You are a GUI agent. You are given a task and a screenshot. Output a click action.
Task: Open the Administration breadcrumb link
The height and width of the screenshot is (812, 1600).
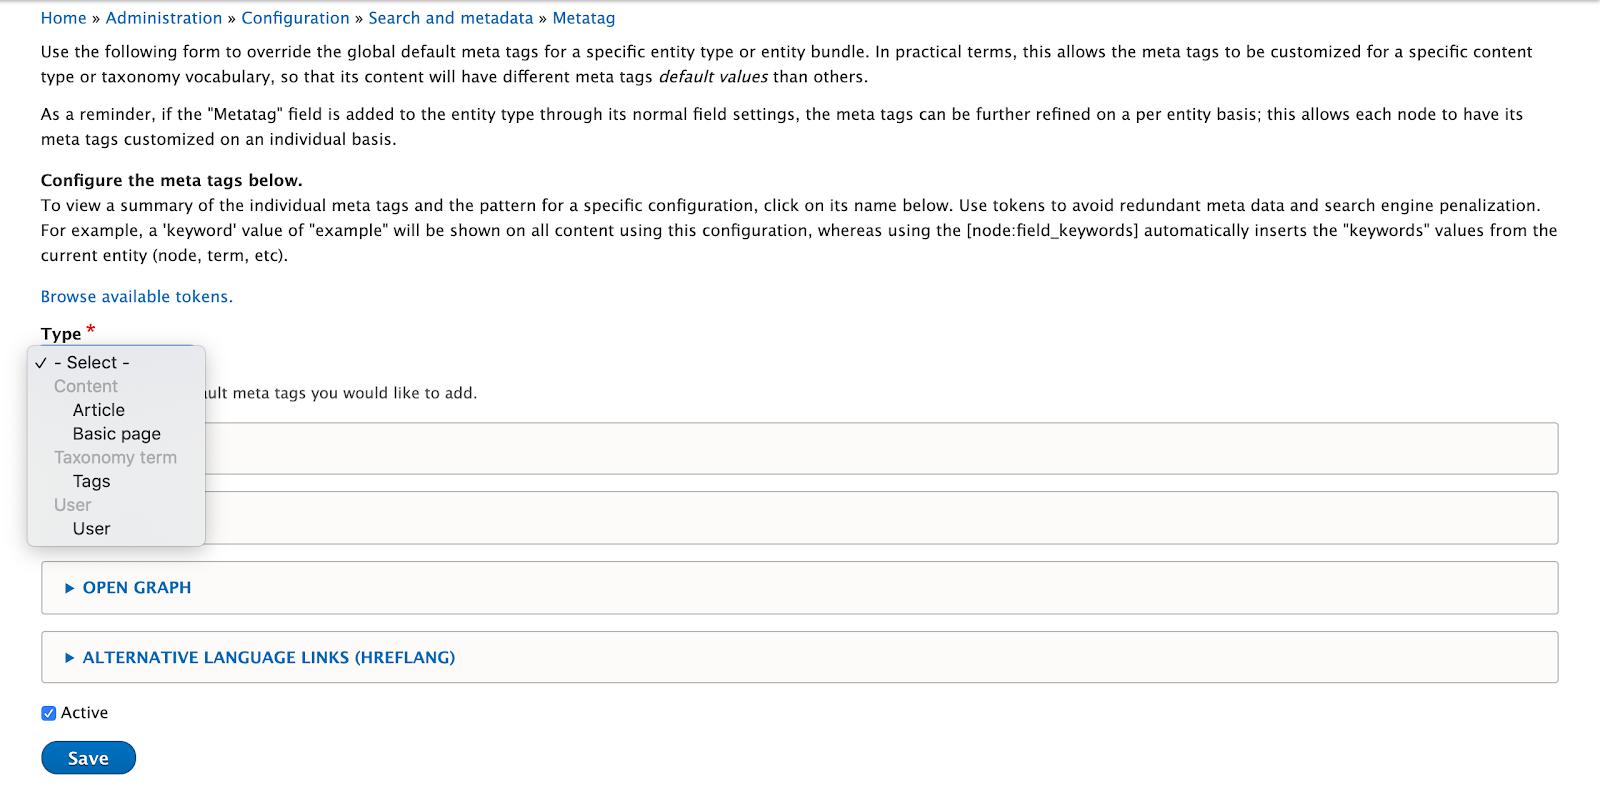tap(164, 18)
